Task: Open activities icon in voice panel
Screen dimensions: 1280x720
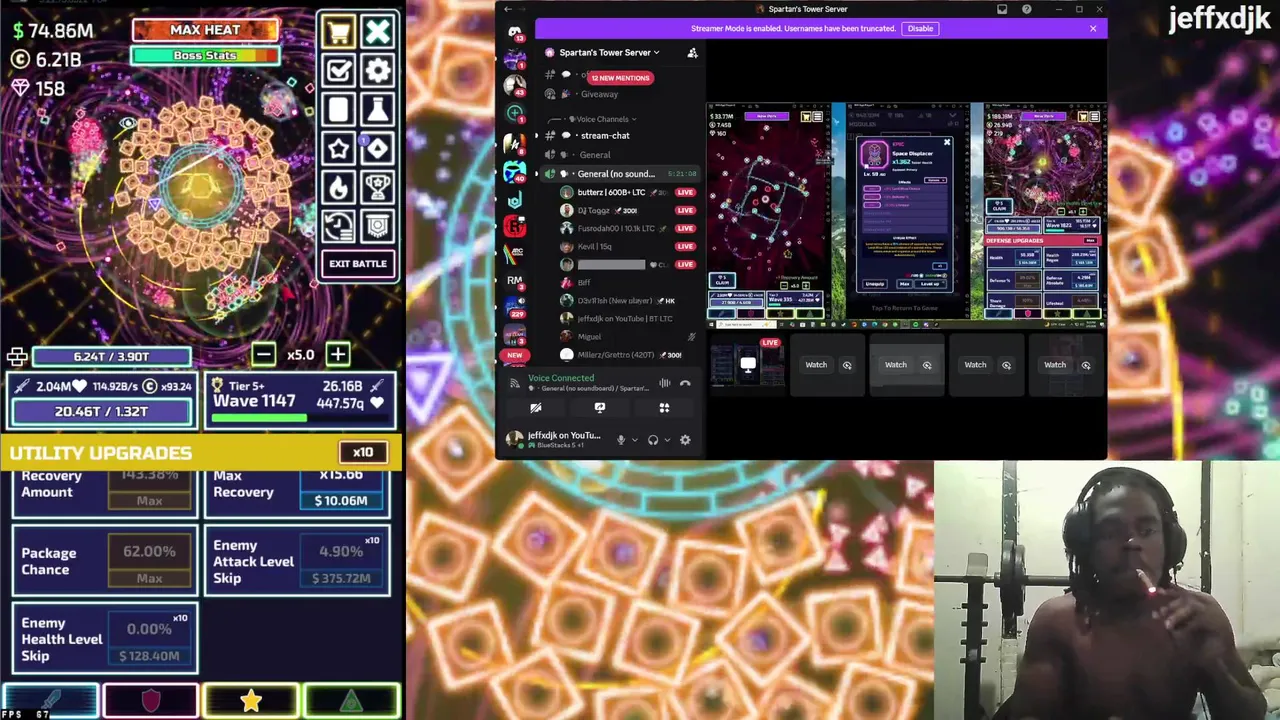Action: click(664, 408)
